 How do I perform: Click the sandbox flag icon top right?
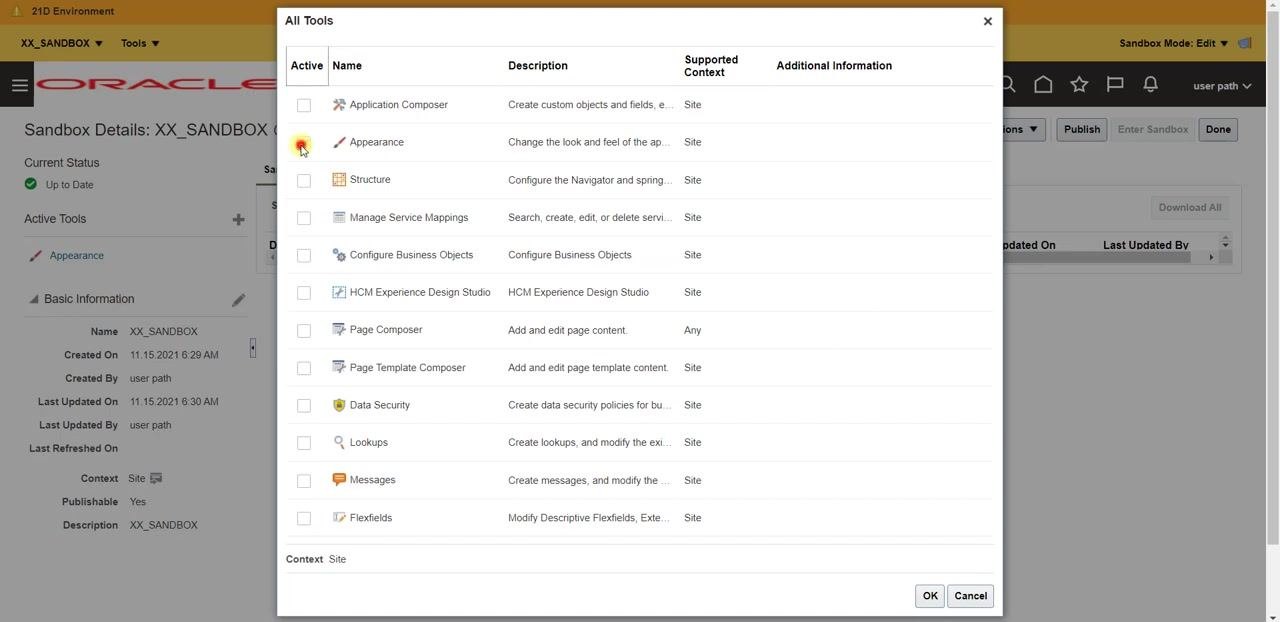pos(1245,43)
